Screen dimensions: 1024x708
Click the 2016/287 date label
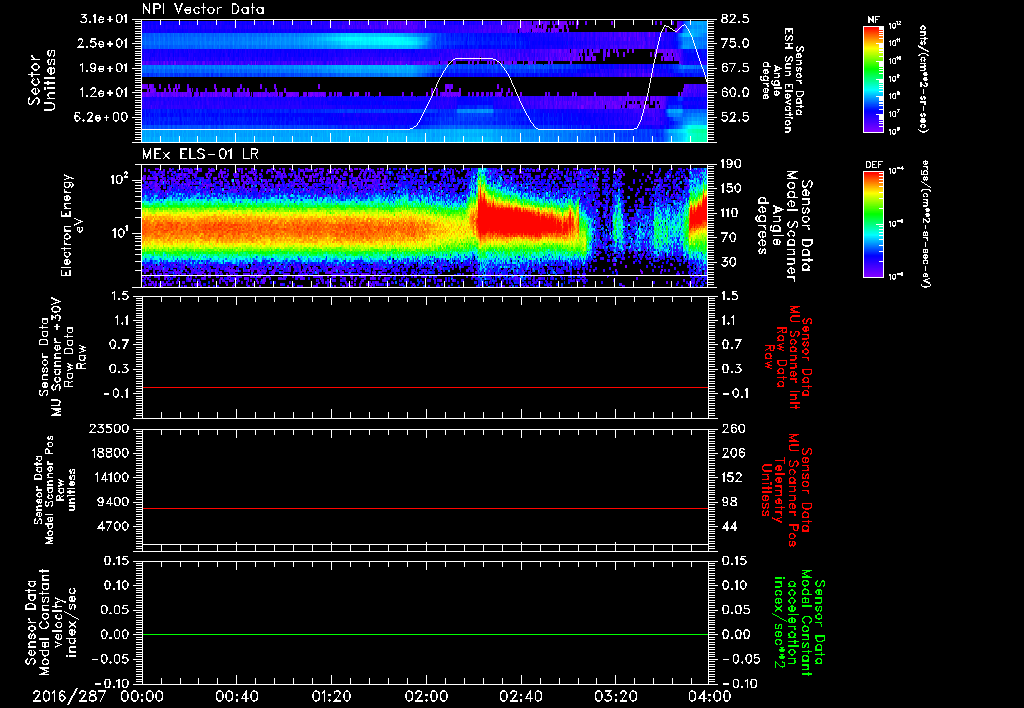pos(69,697)
